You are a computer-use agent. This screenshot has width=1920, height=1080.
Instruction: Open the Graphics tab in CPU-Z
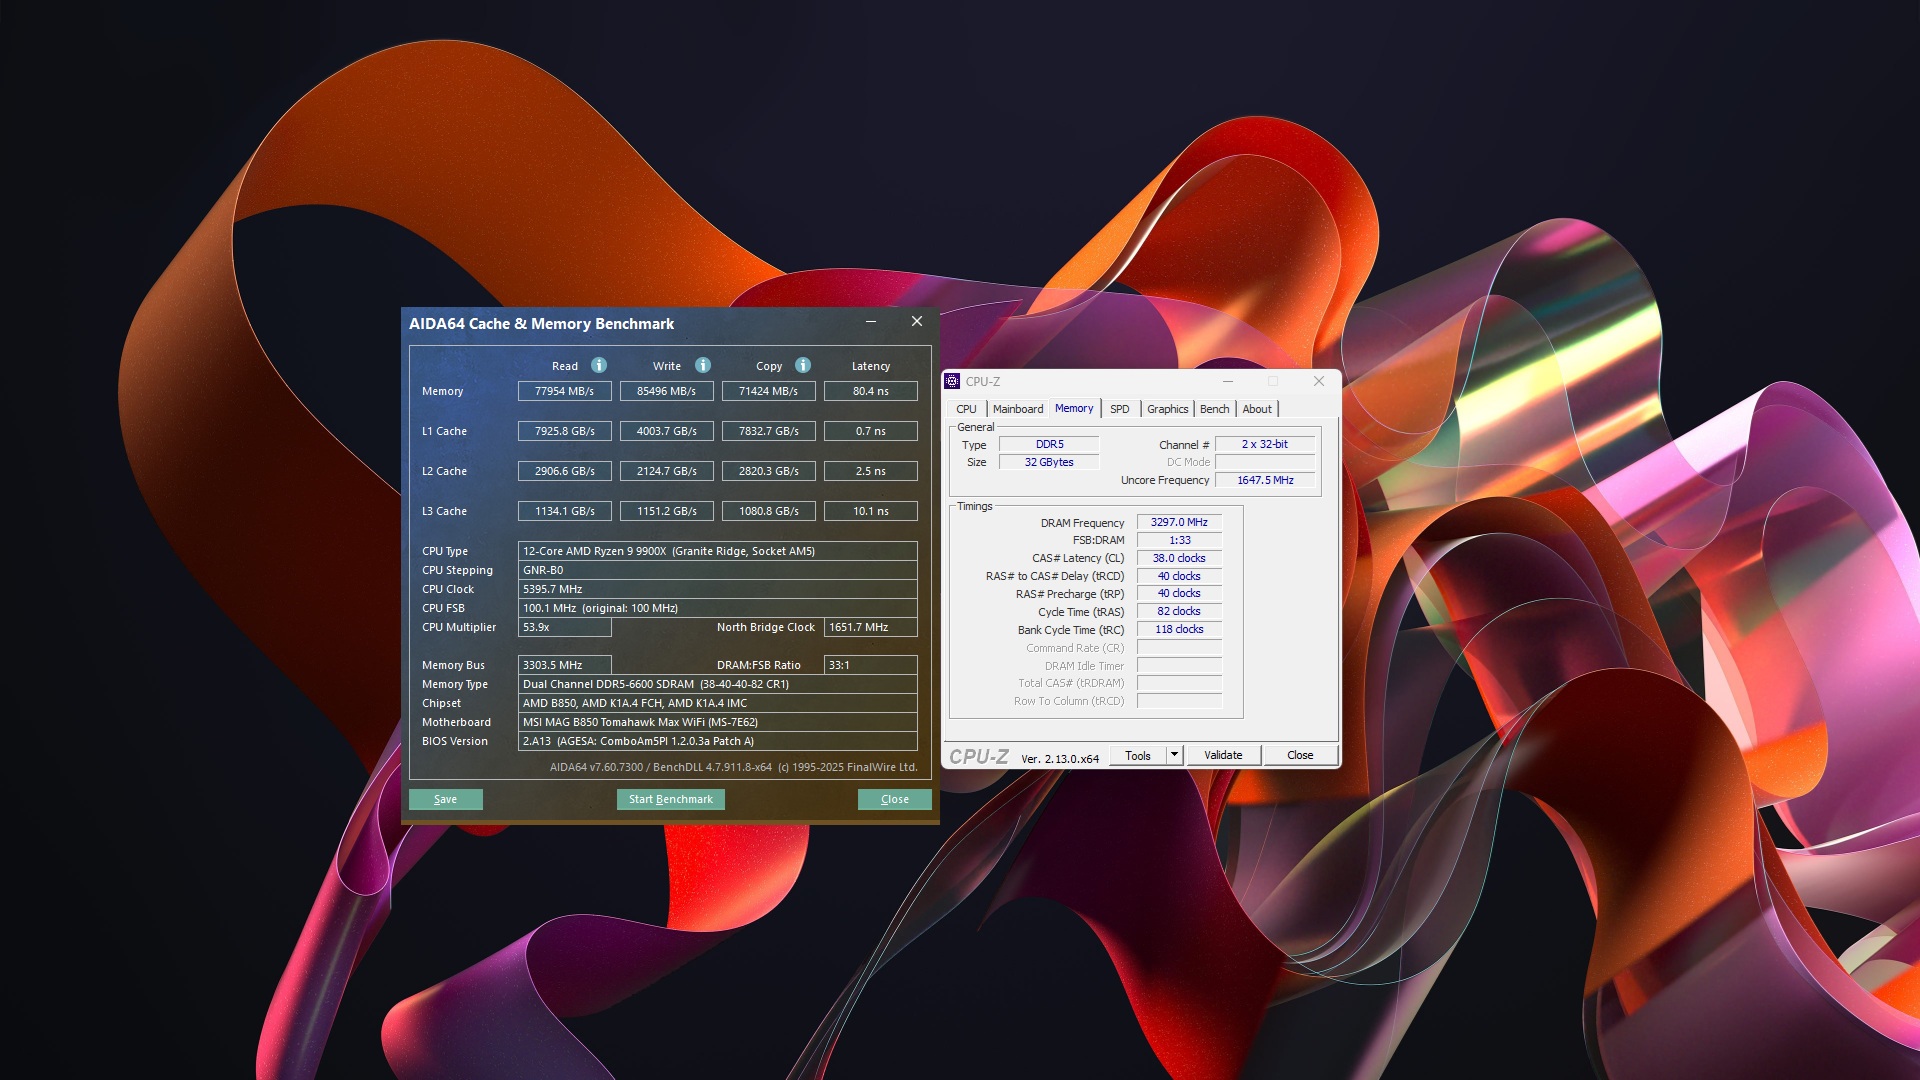click(1168, 409)
